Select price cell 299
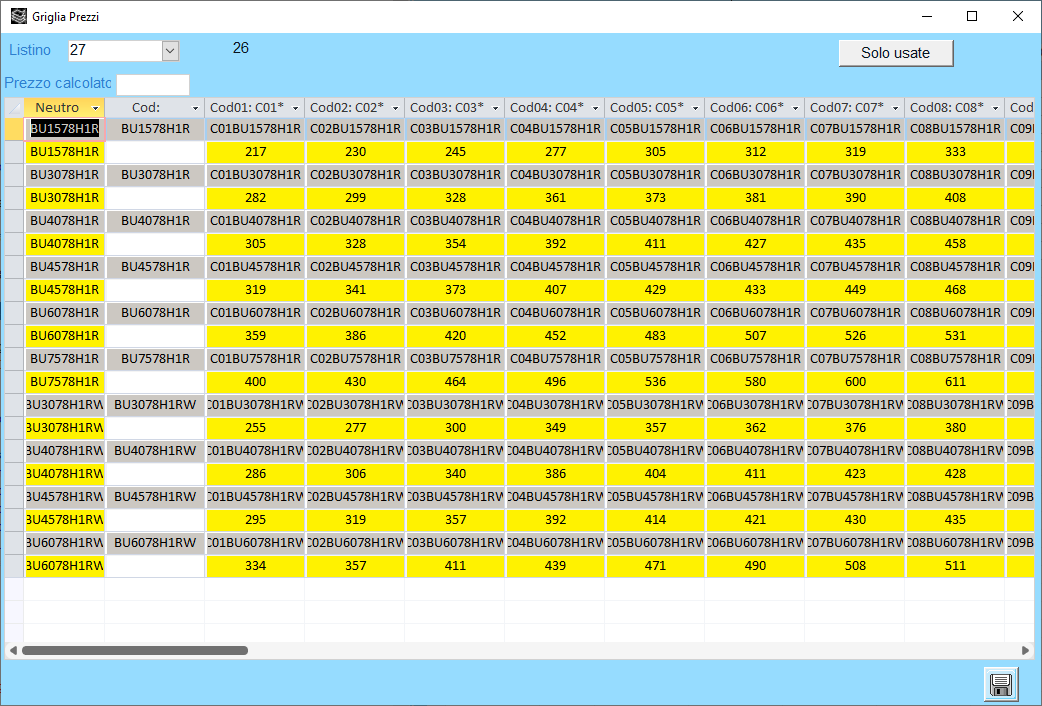The width and height of the screenshot is (1042, 706). point(356,197)
